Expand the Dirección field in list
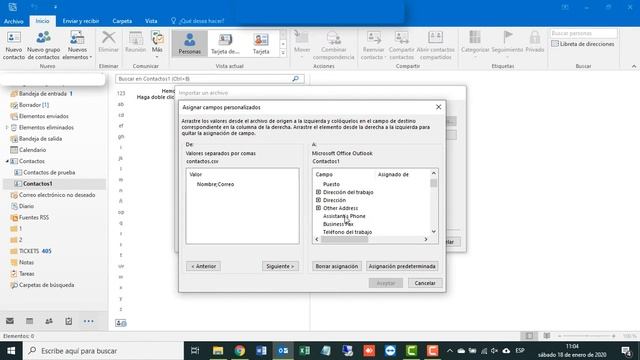The width and height of the screenshot is (640, 360). pos(318,200)
